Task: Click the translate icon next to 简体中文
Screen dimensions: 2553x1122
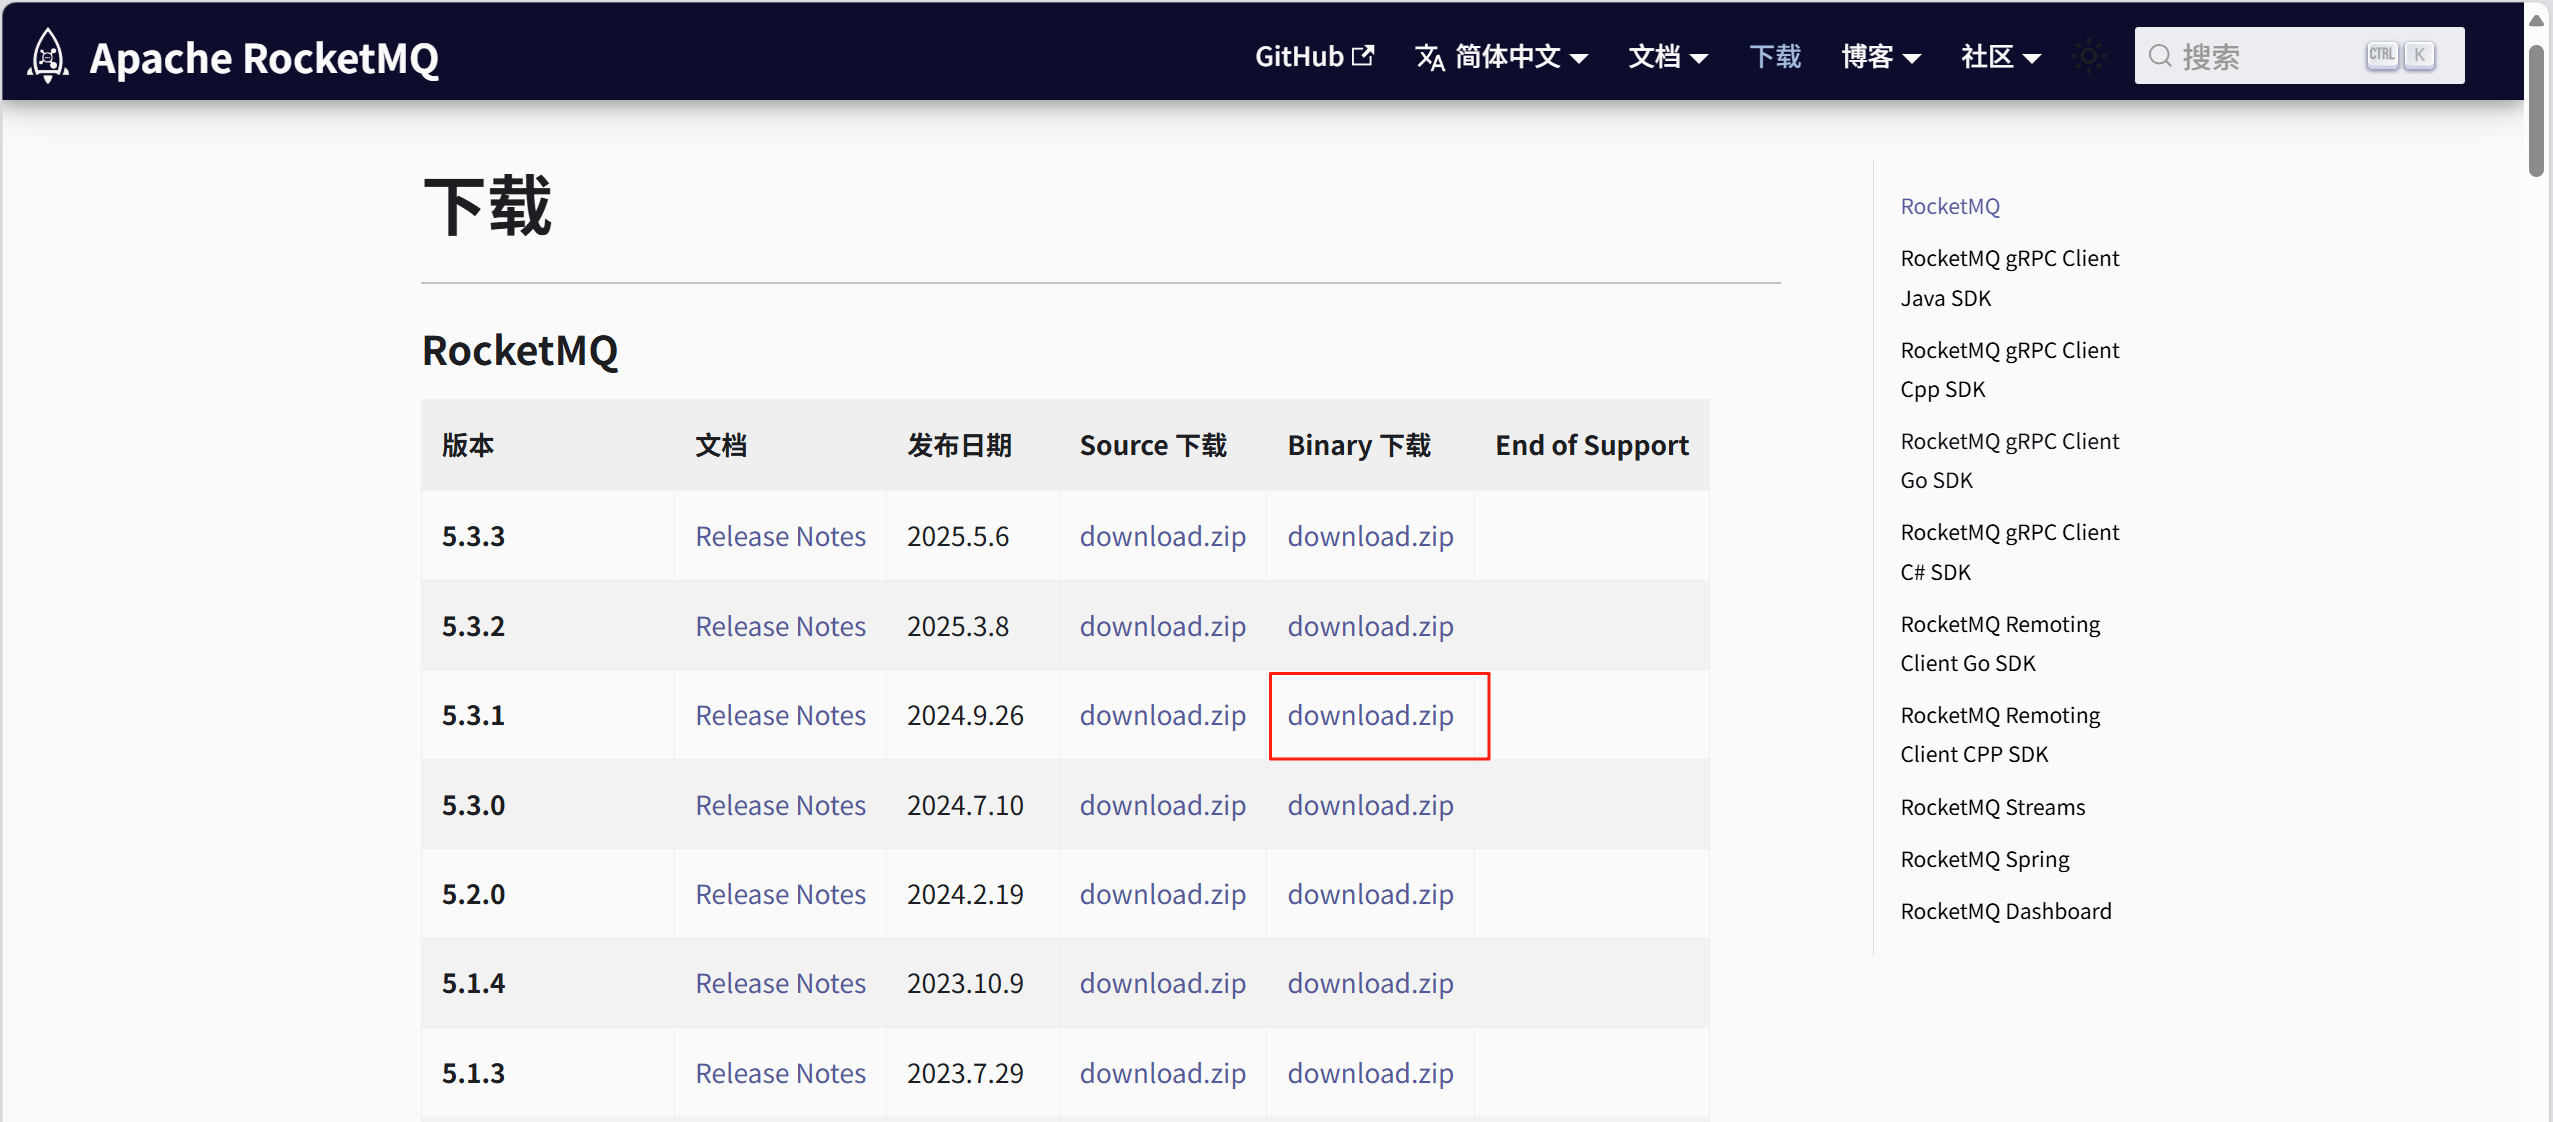Action: click(1429, 57)
